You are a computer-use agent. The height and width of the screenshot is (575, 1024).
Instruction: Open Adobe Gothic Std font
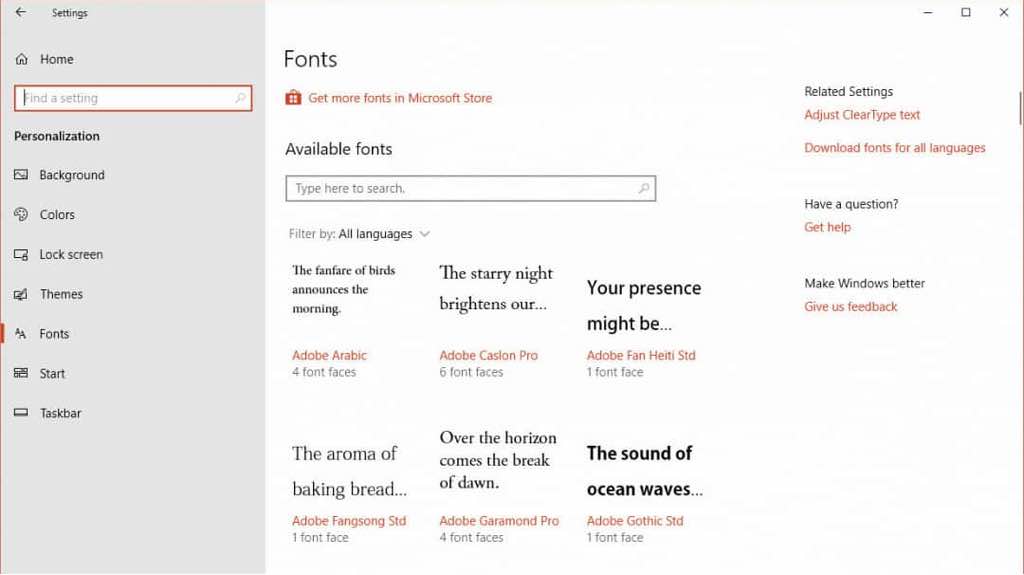pos(635,521)
